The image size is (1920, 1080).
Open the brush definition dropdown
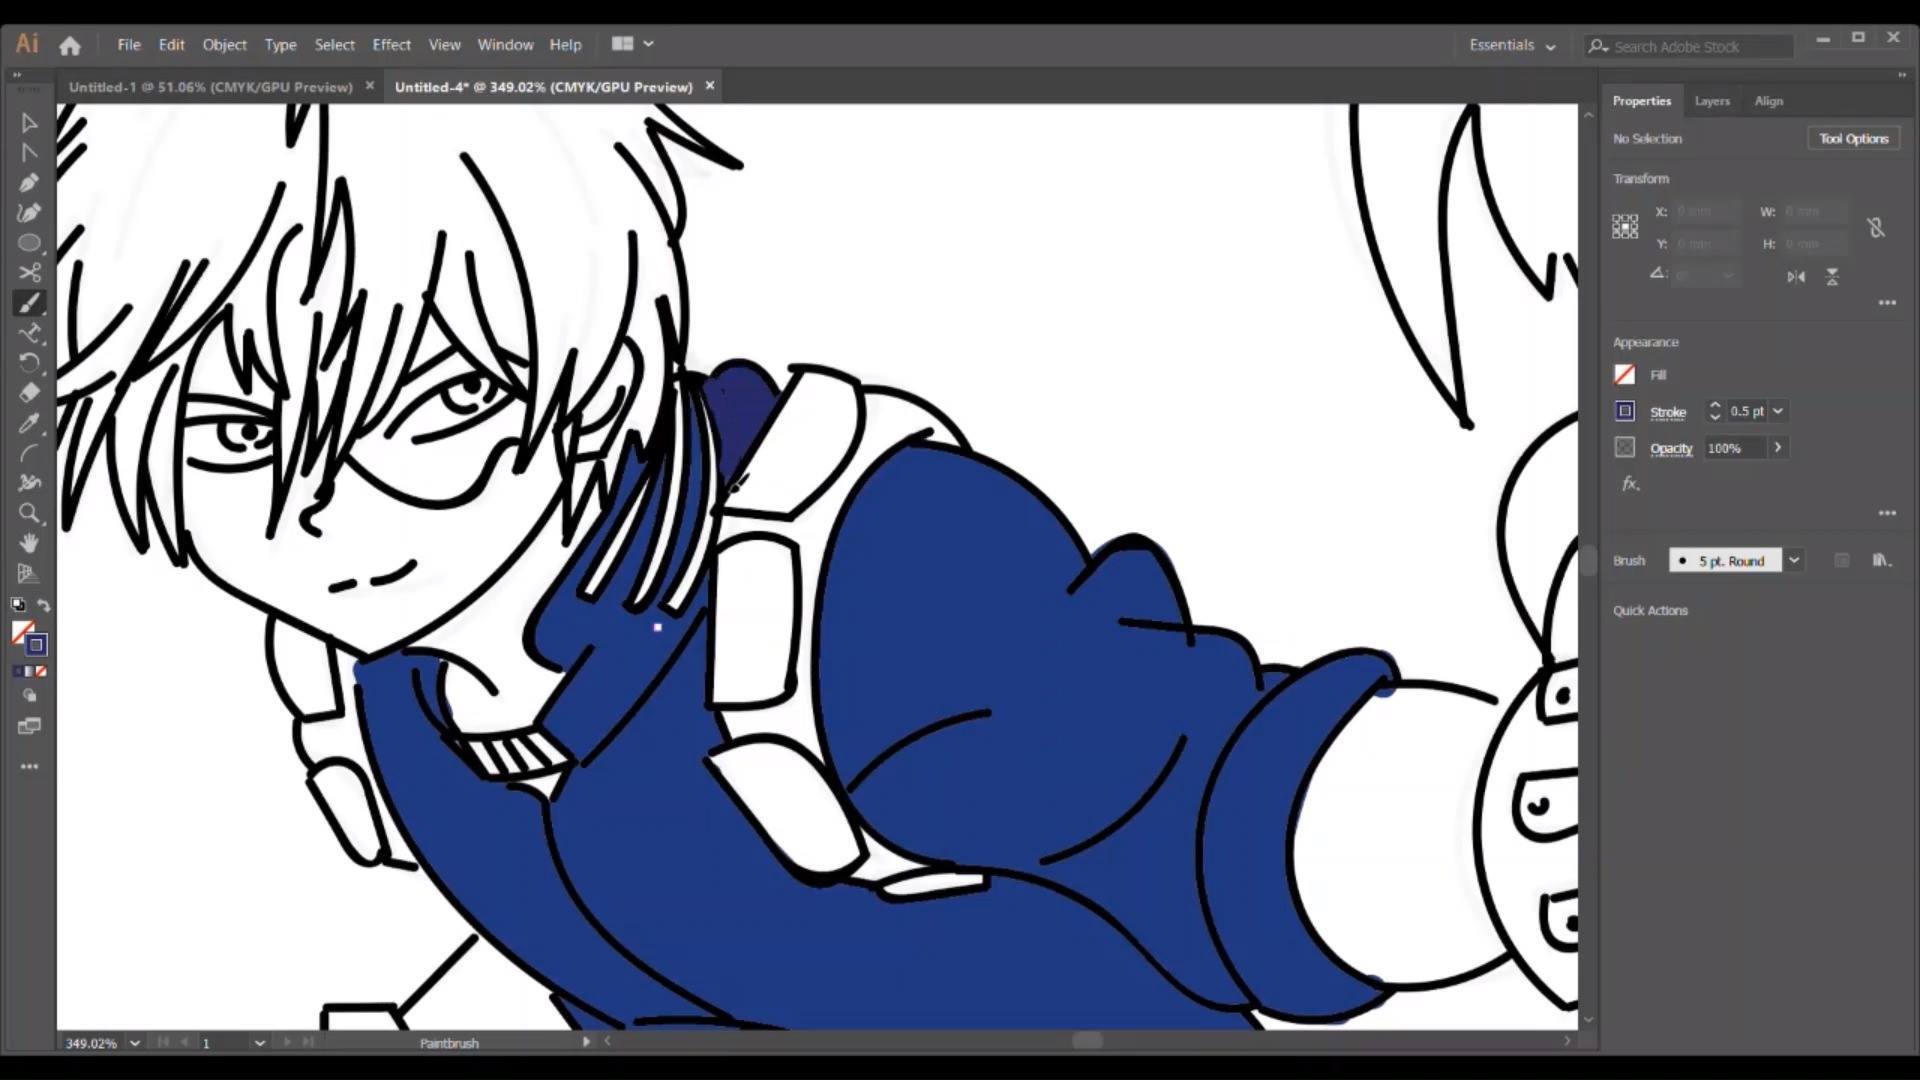(1794, 561)
